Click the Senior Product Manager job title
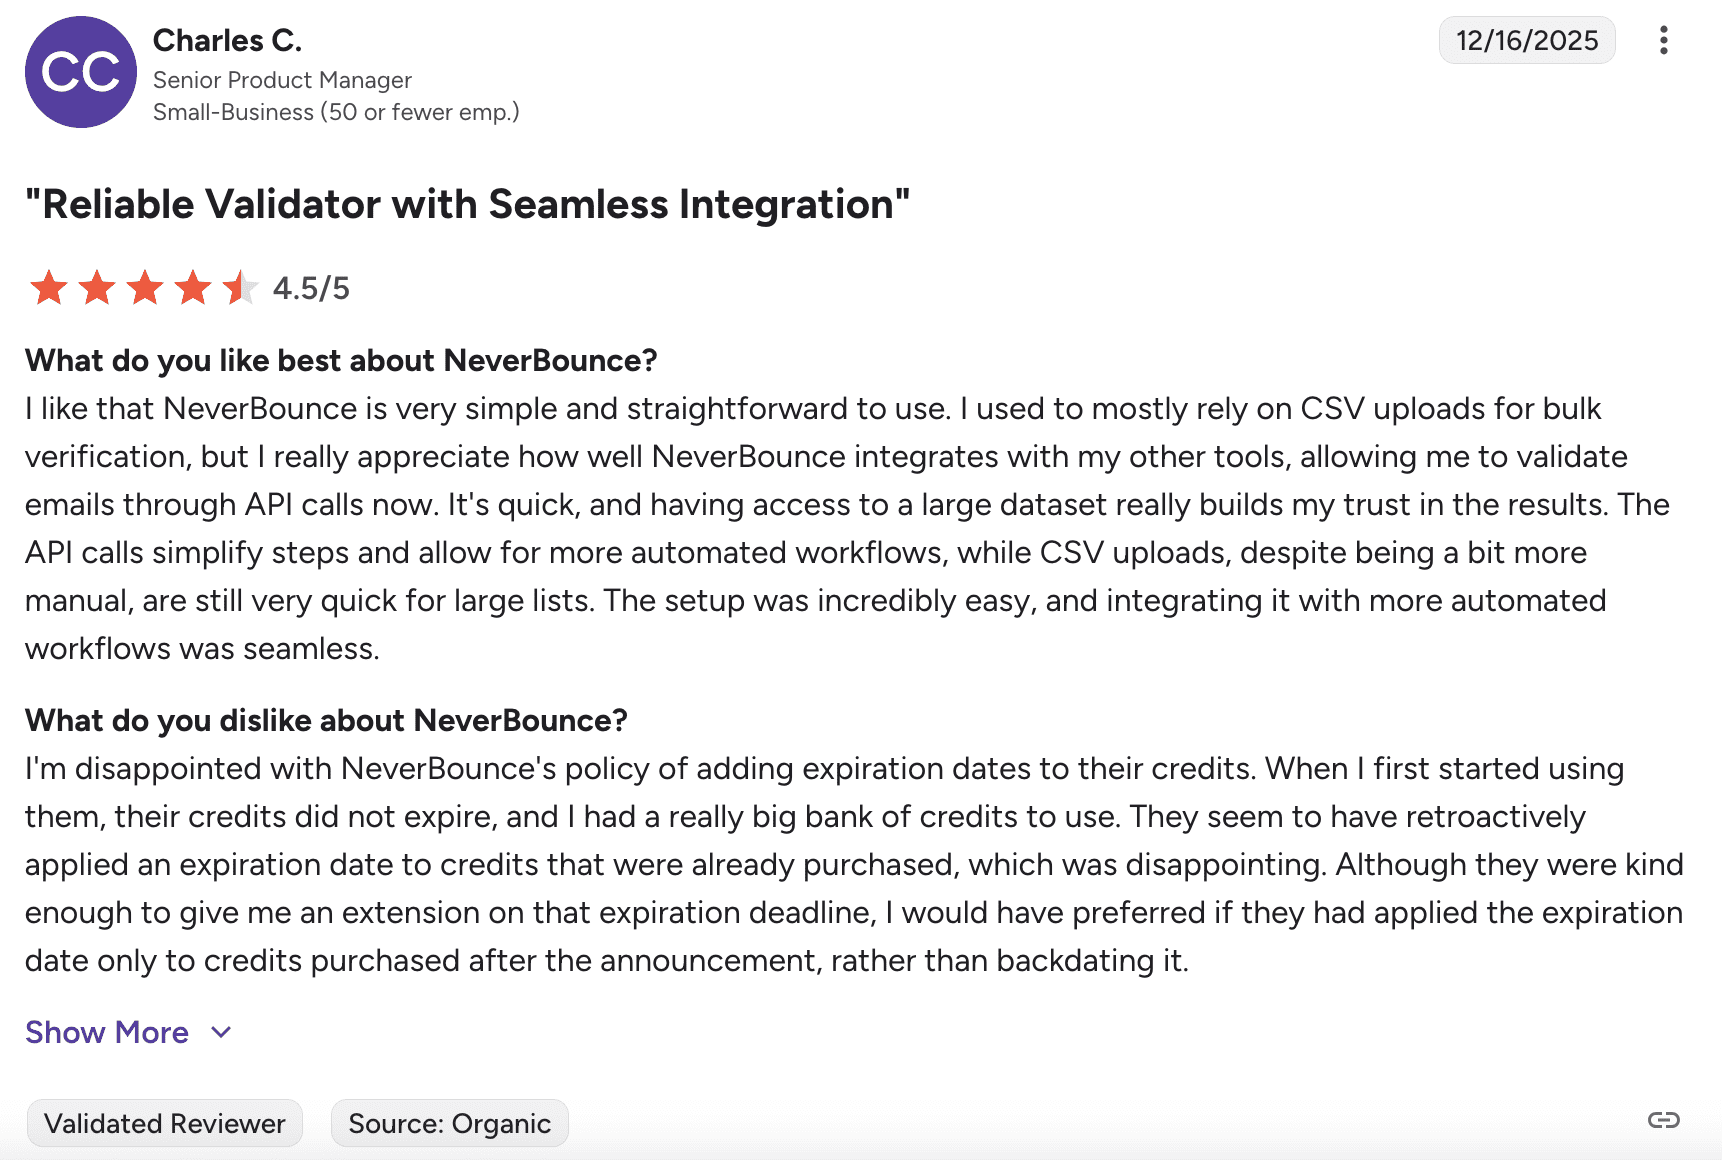This screenshot has width=1722, height=1160. (282, 80)
